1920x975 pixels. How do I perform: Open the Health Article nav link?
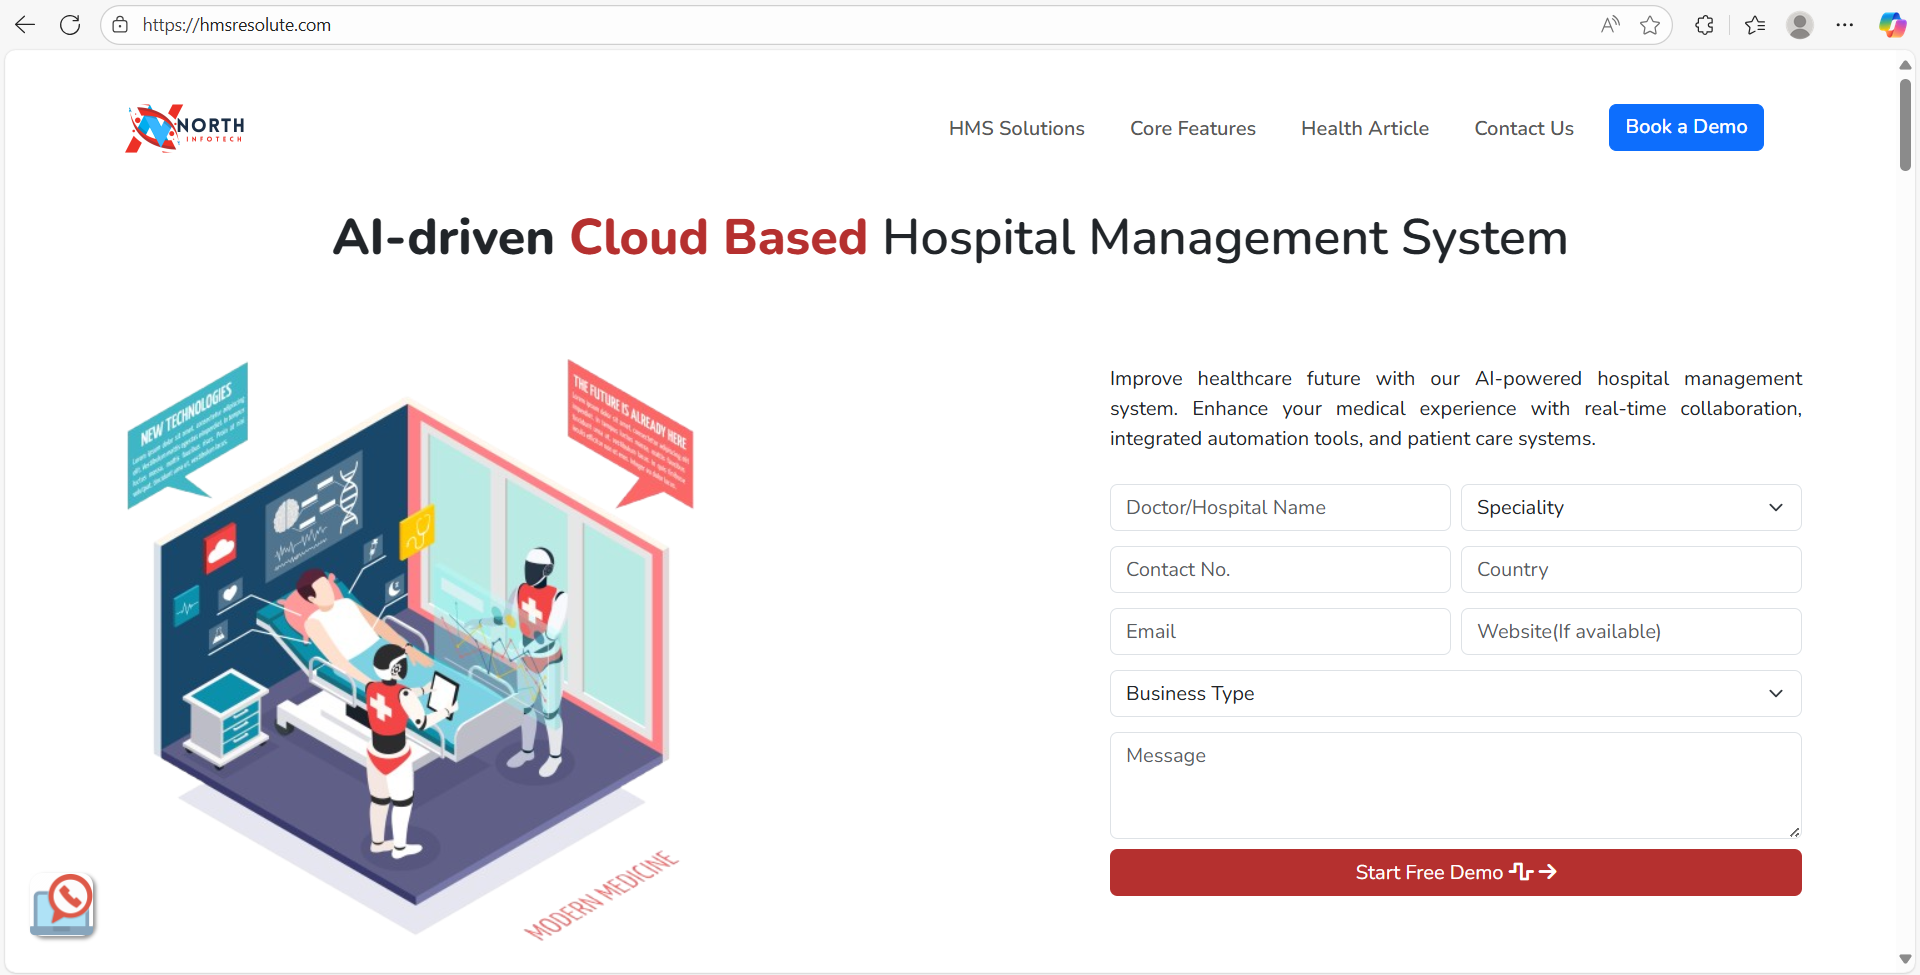1364,128
